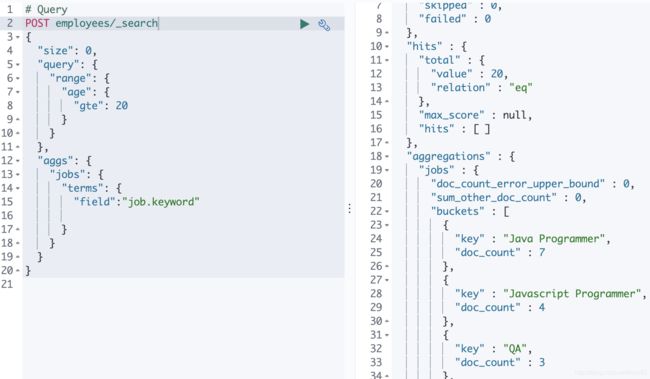The height and width of the screenshot is (379, 650).
Task: Click the "size": 0 line in the editor
Action: 67,51
